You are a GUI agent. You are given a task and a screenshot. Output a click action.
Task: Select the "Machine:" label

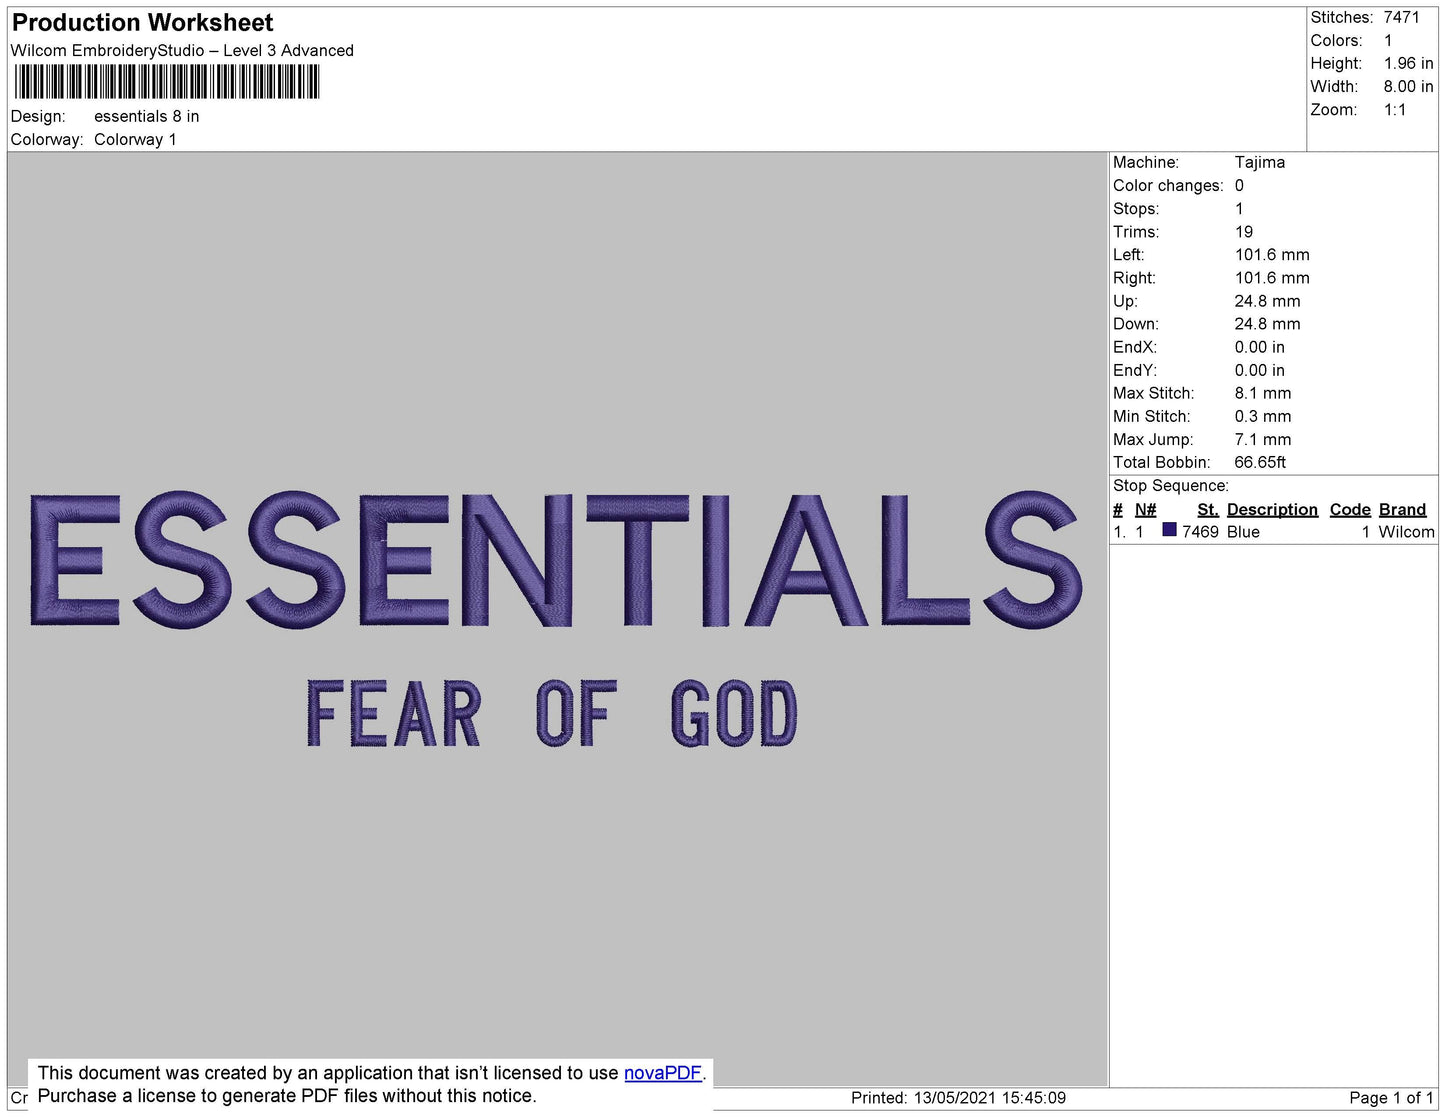click(x=1146, y=162)
